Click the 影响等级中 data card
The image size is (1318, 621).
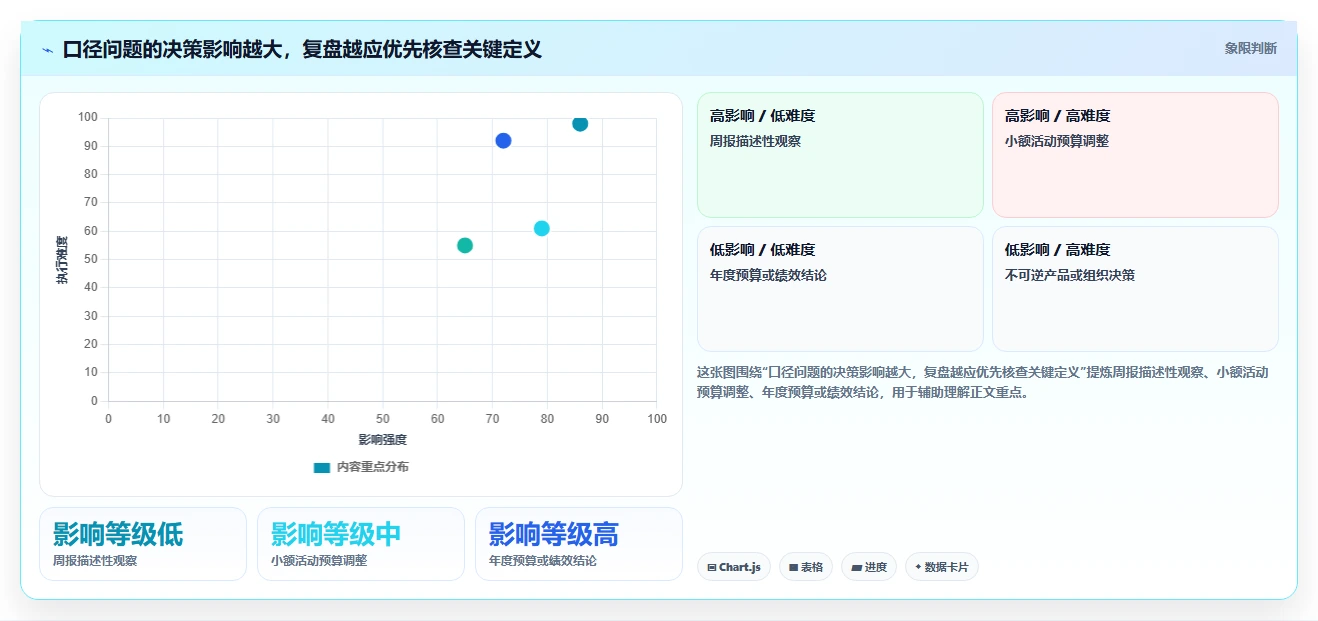361,544
